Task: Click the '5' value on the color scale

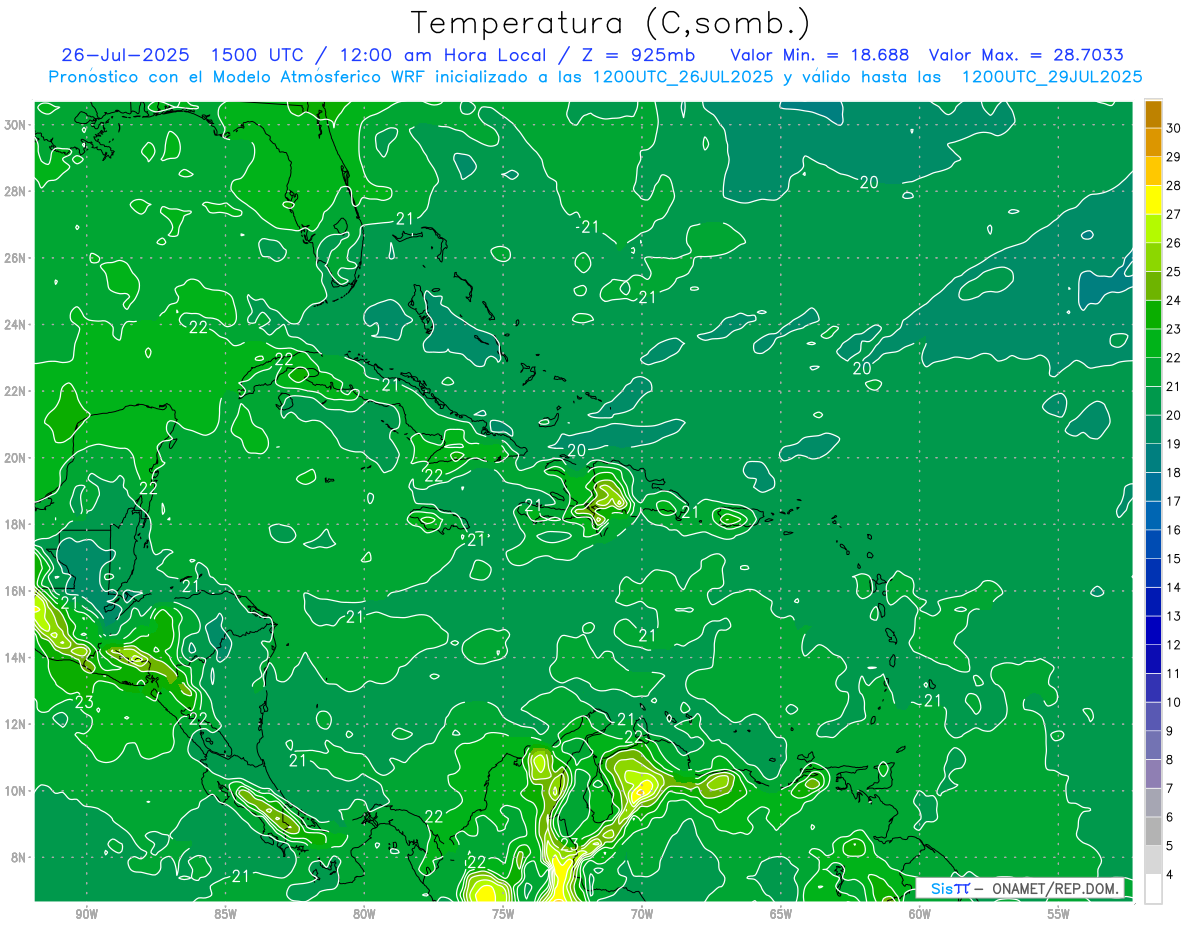Action: (1171, 846)
